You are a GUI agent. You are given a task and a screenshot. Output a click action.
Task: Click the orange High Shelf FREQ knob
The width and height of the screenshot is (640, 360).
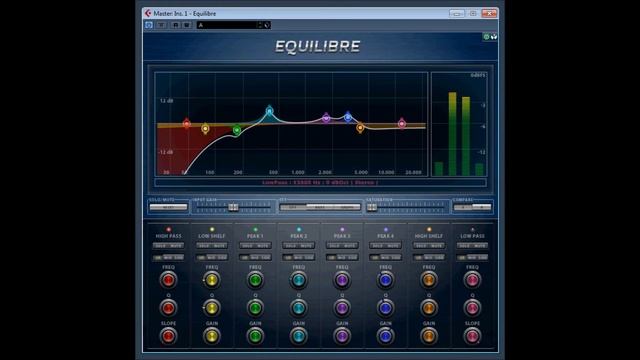(x=429, y=280)
